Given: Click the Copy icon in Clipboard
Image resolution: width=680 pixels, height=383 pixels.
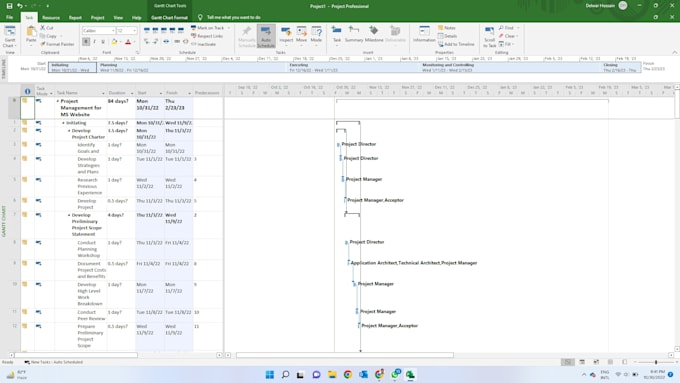Looking at the screenshot, I should (43, 36).
